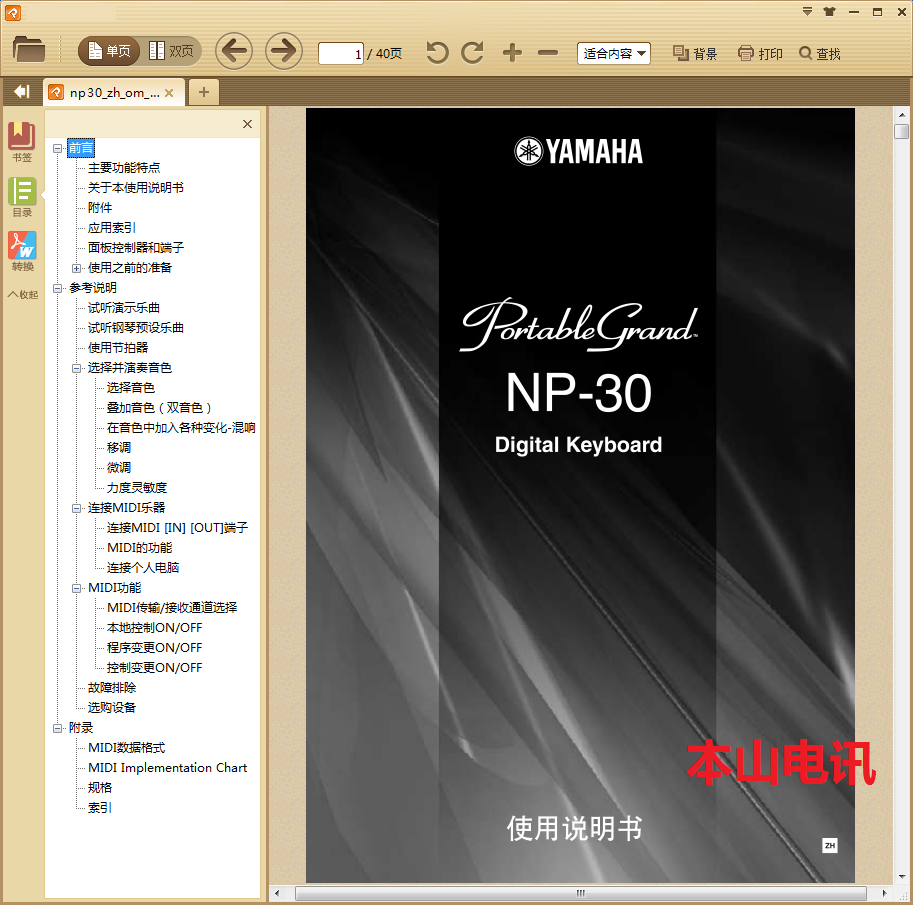Image resolution: width=913 pixels, height=905 pixels.
Task: Switch to double page view (双页)
Action: pyautogui.click(x=171, y=51)
